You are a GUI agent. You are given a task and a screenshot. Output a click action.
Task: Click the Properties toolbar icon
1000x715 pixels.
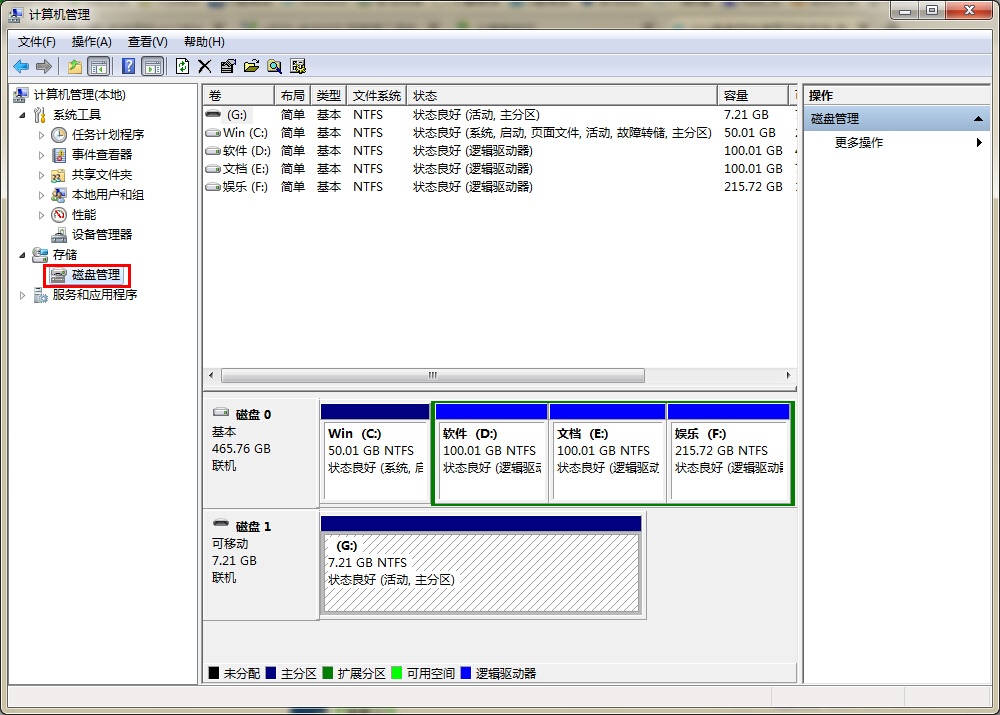click(226, 66)
